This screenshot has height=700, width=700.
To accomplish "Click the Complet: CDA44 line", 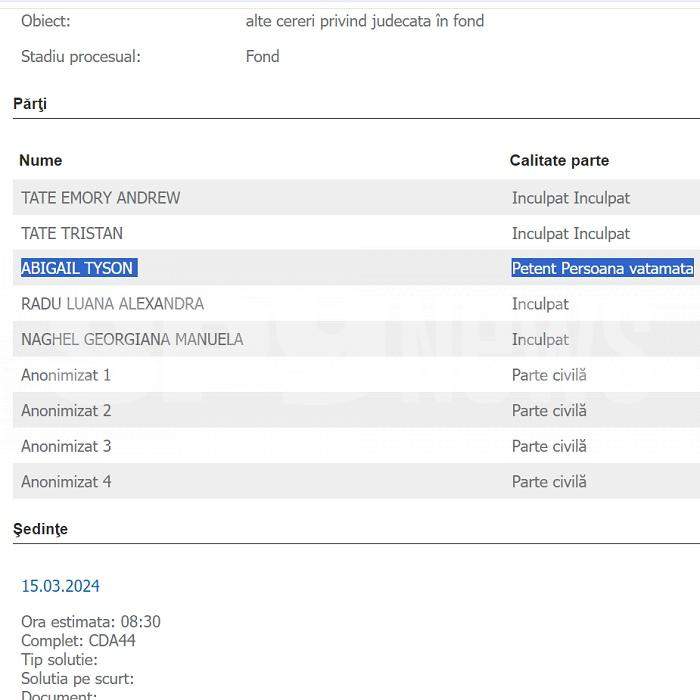I will click(78, 640).
